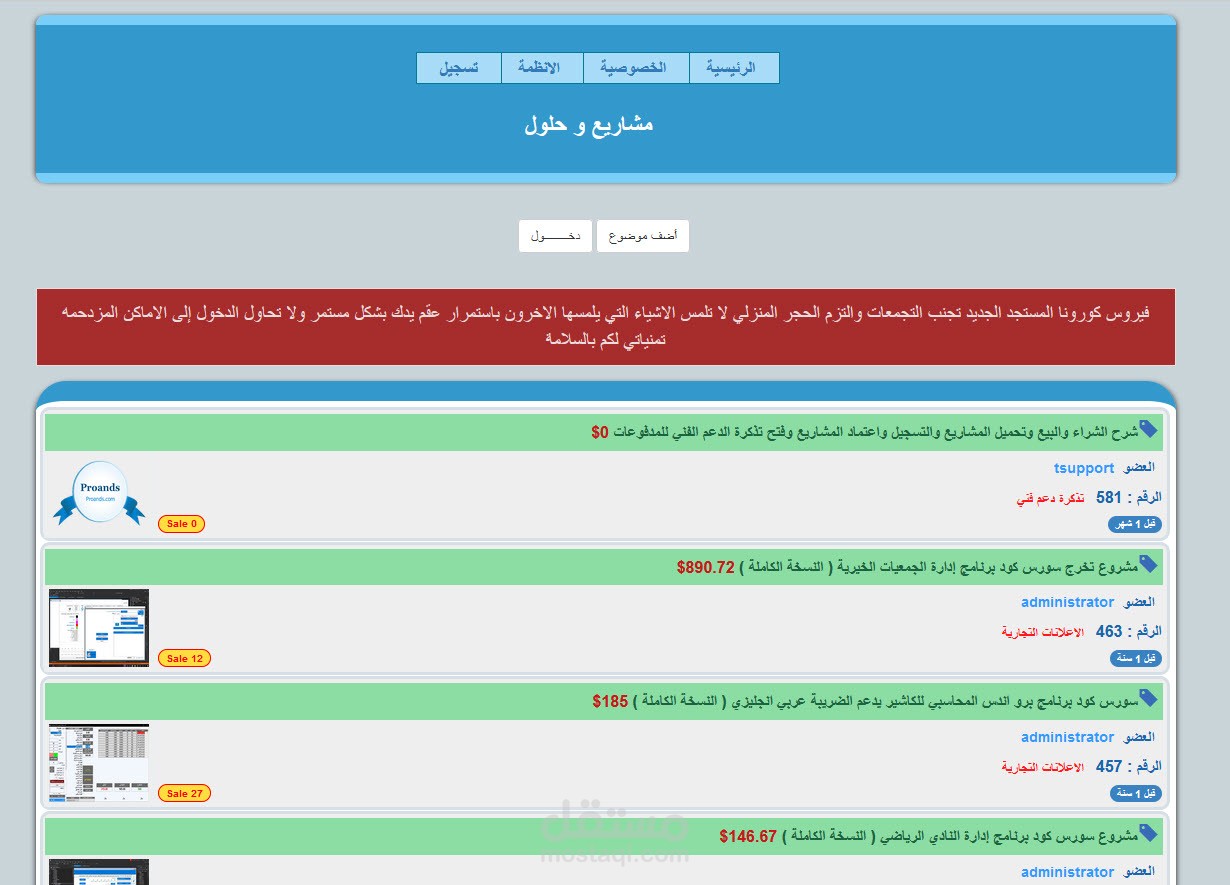The image size is (1230, 885).
Task: Click the Sale 12 badge
Action: click(184, 658)
